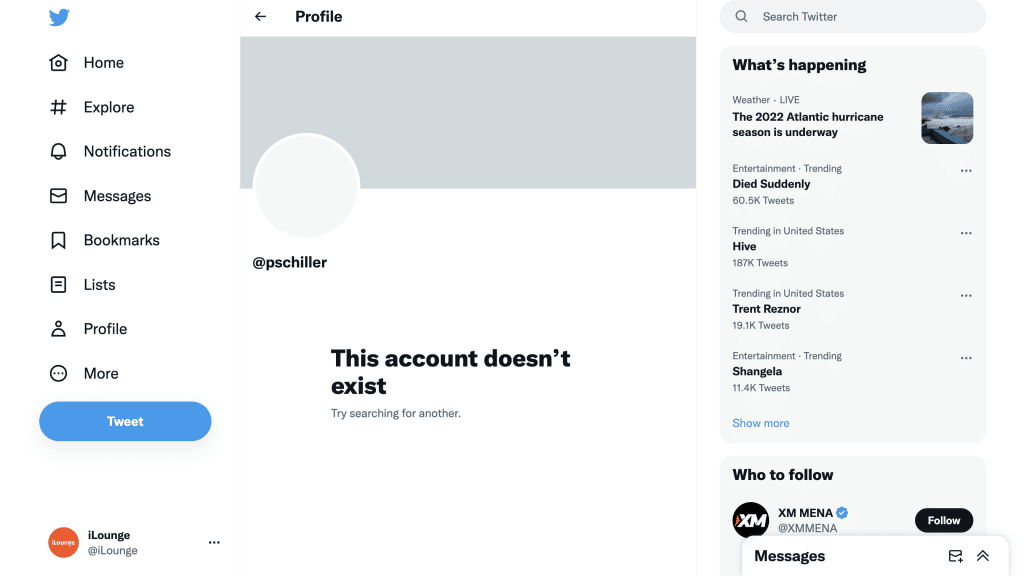Expand the Messages panel with the chevron

pyautogui.click(x=982, y=556)
